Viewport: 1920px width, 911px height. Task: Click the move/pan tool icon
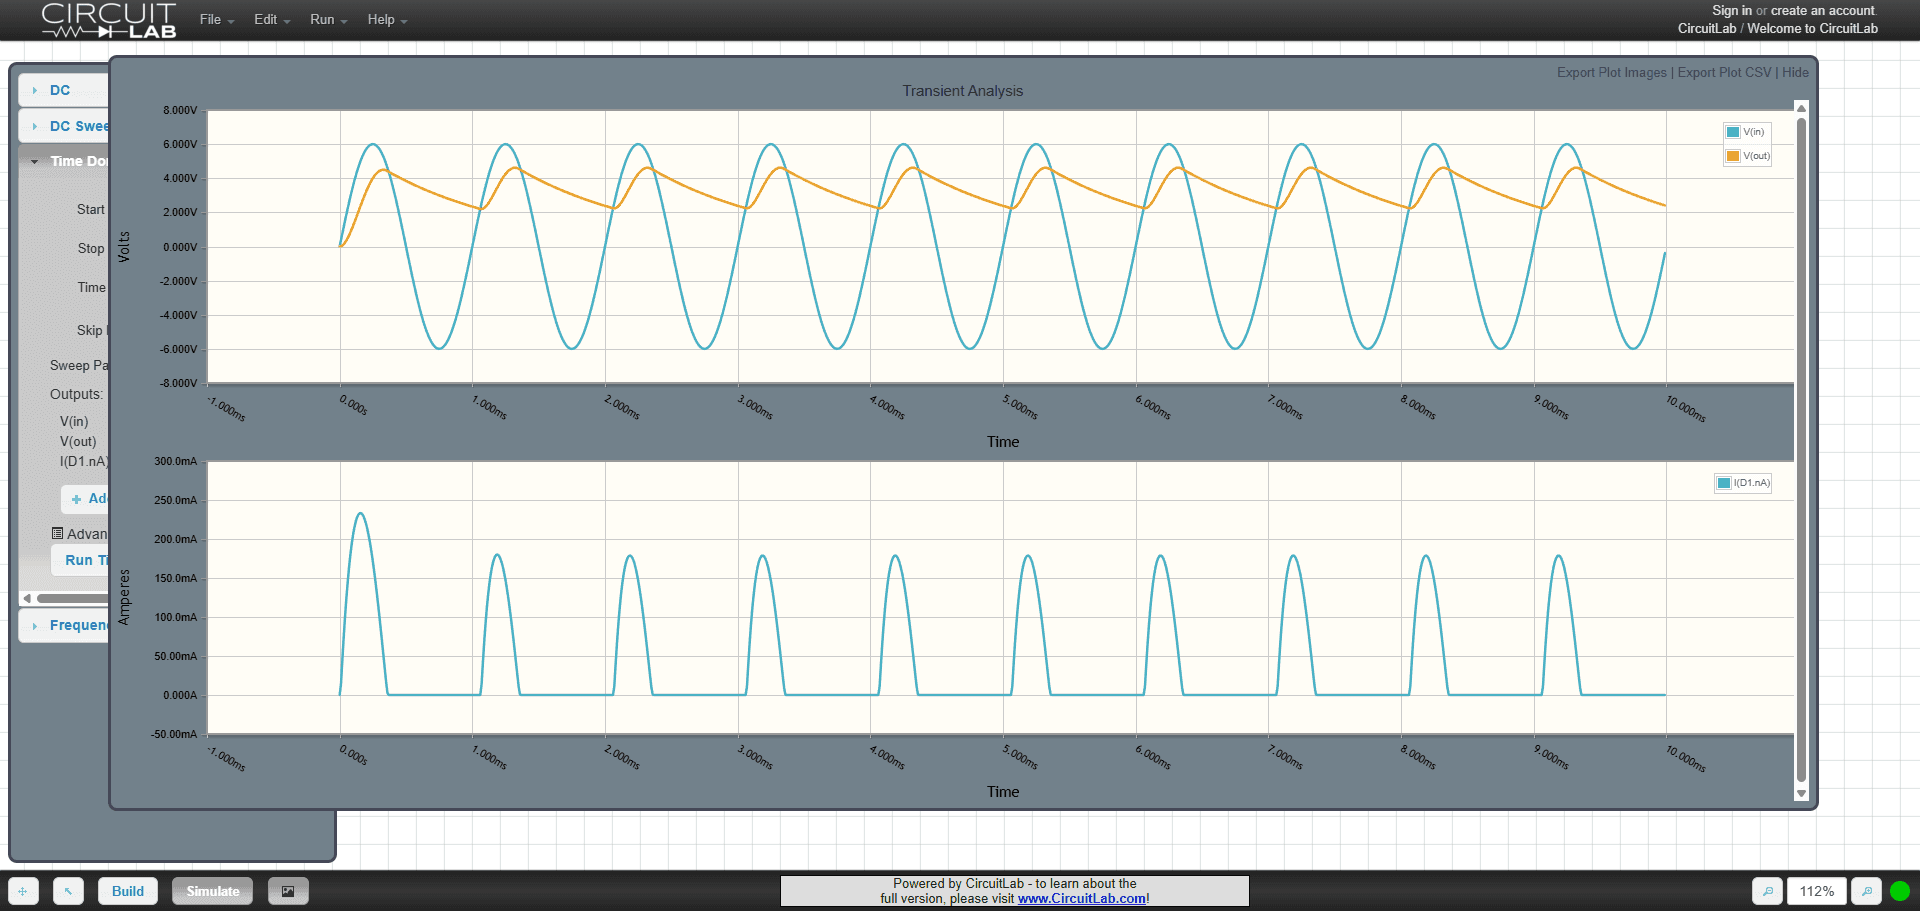pos(23,891)
